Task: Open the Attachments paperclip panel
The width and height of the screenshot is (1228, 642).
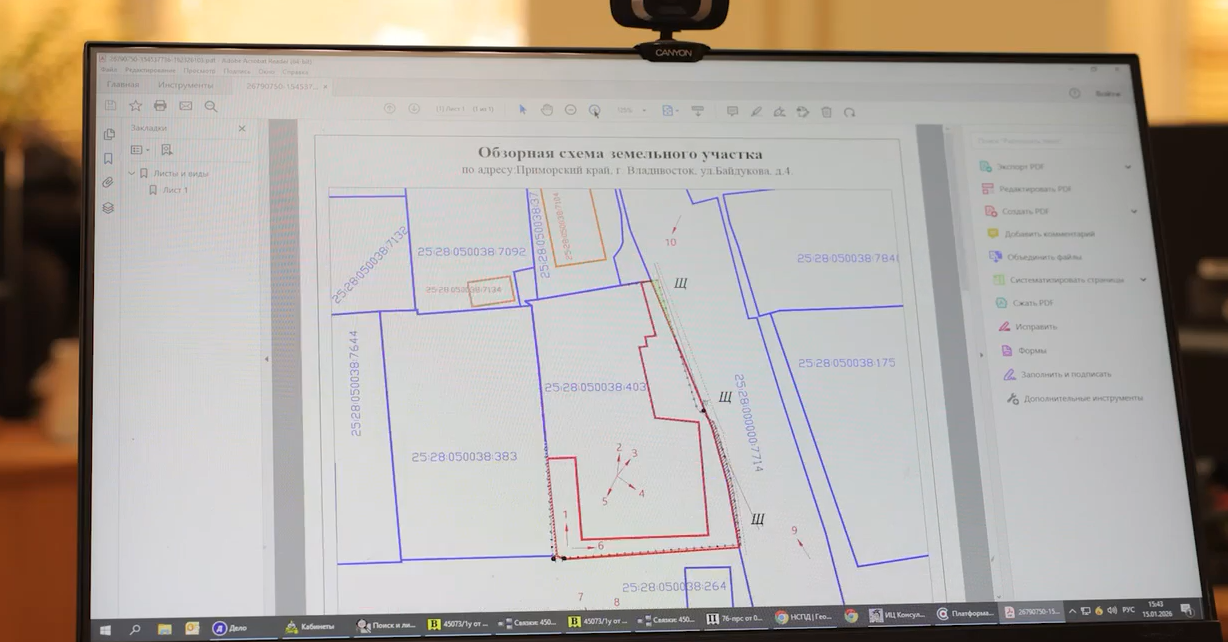Action: coord(108,183)
